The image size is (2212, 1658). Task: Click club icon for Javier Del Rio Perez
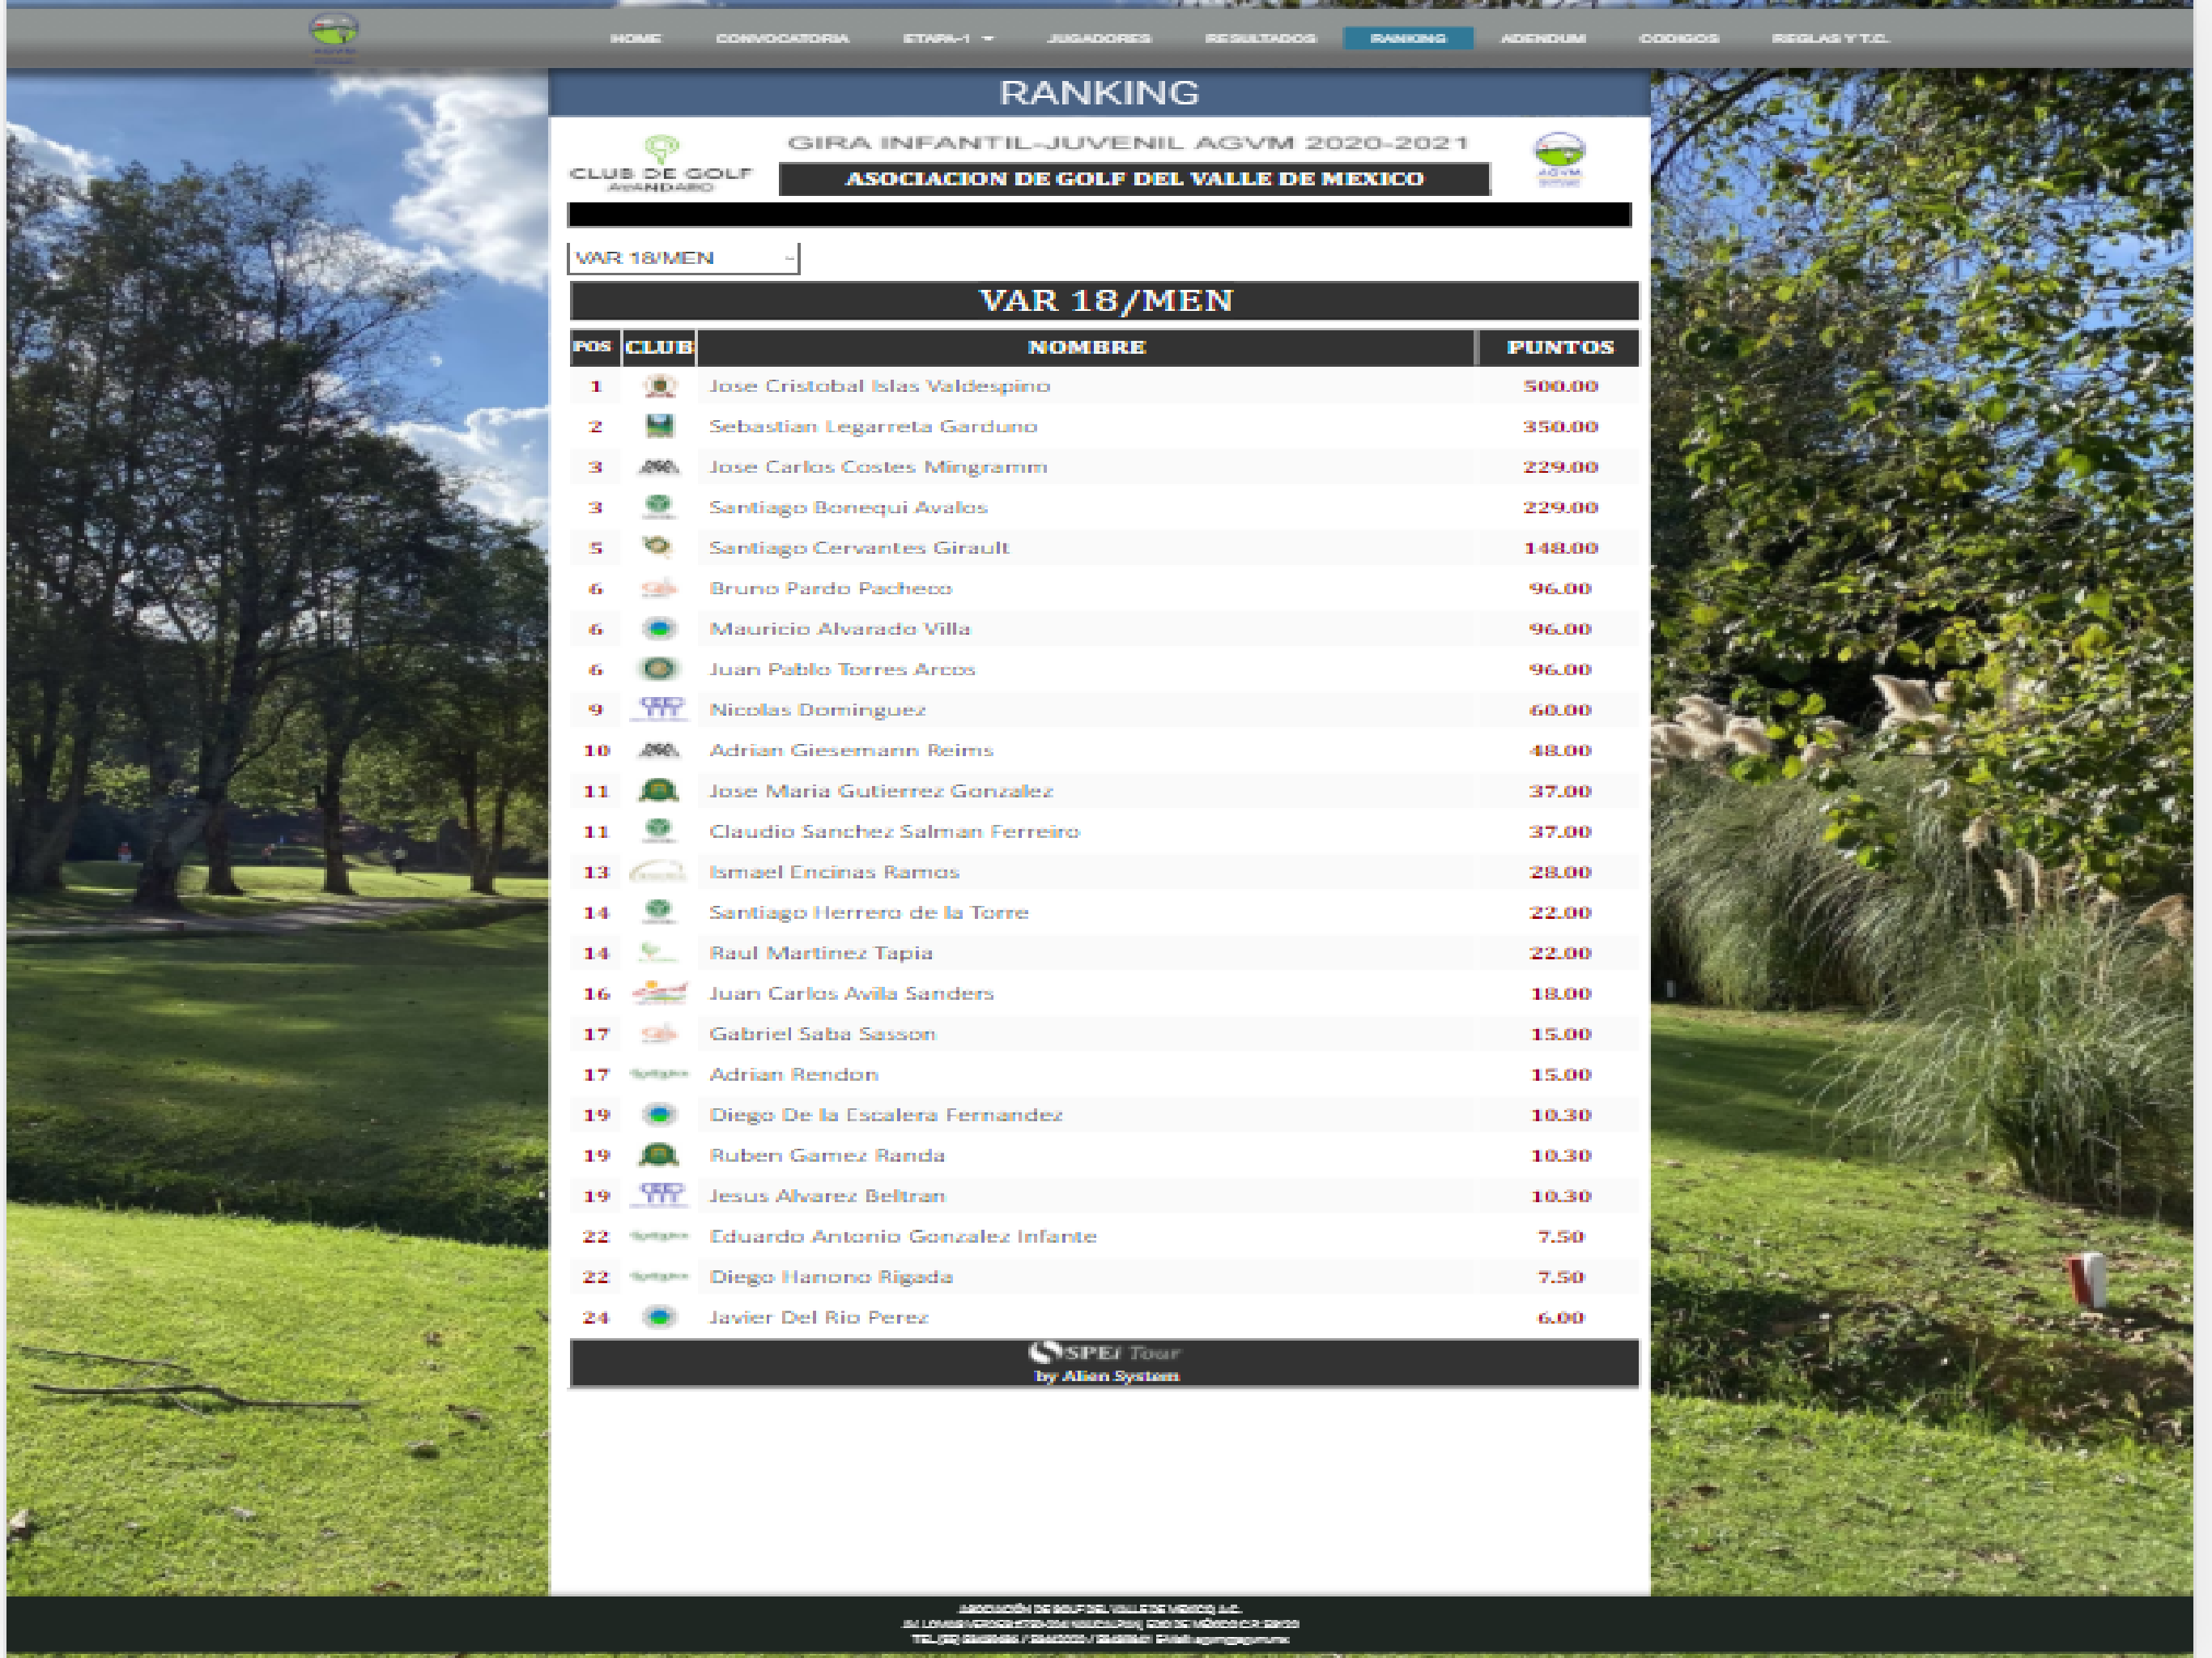(x=658, y=1317)
